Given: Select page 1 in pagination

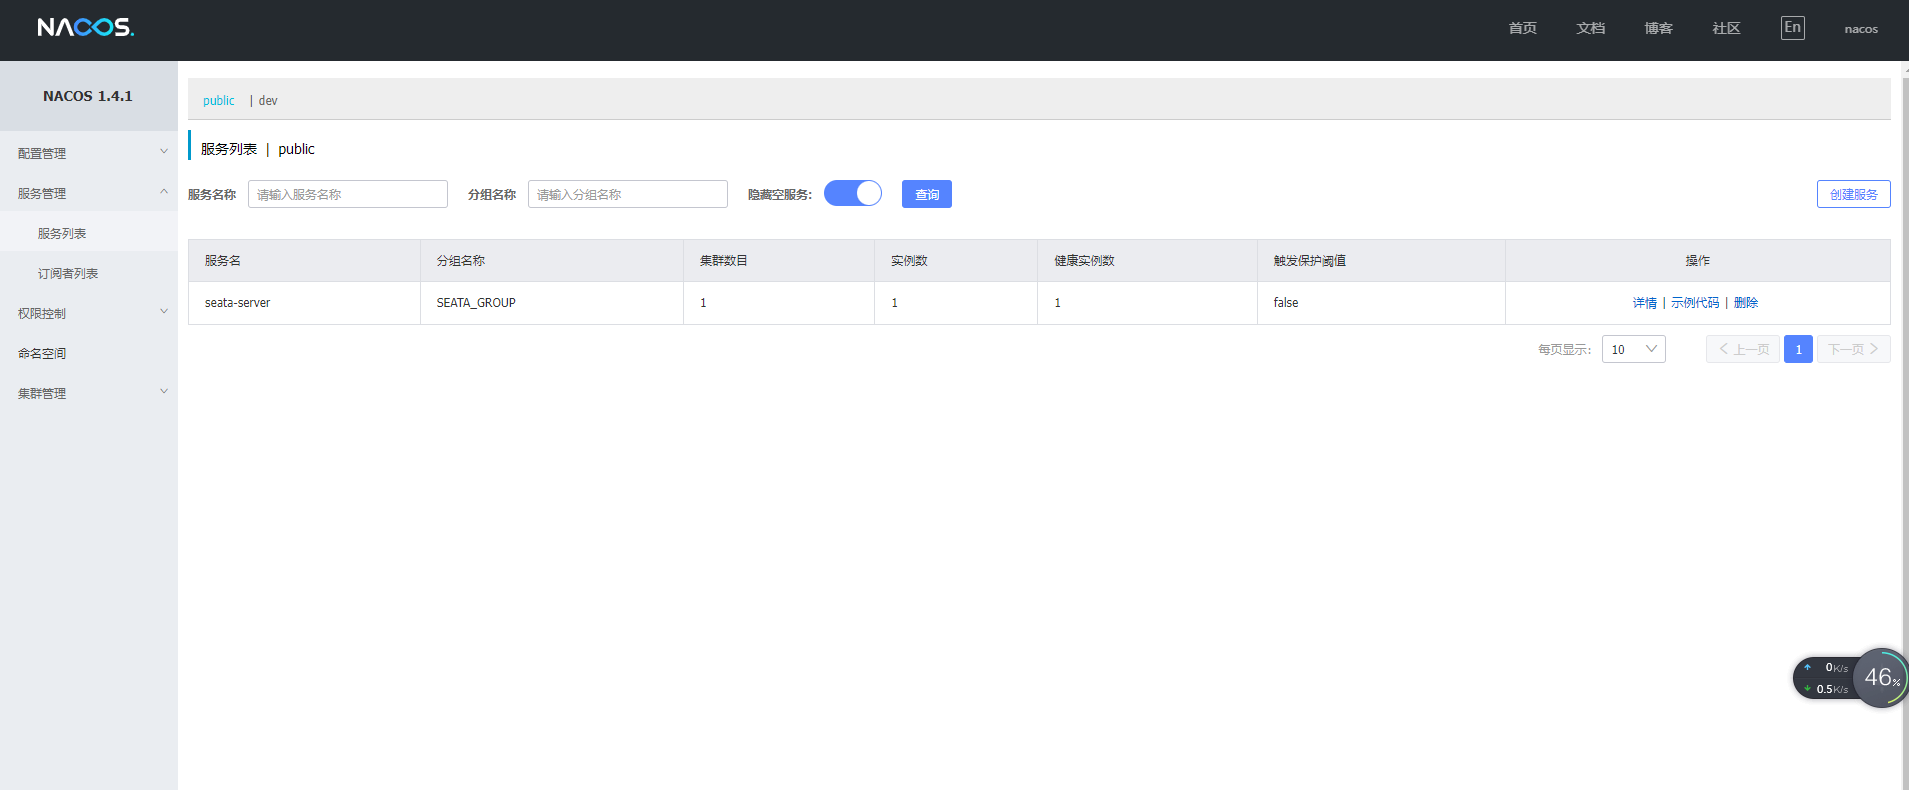Looking at the screenshot, I should [1798, 349].
